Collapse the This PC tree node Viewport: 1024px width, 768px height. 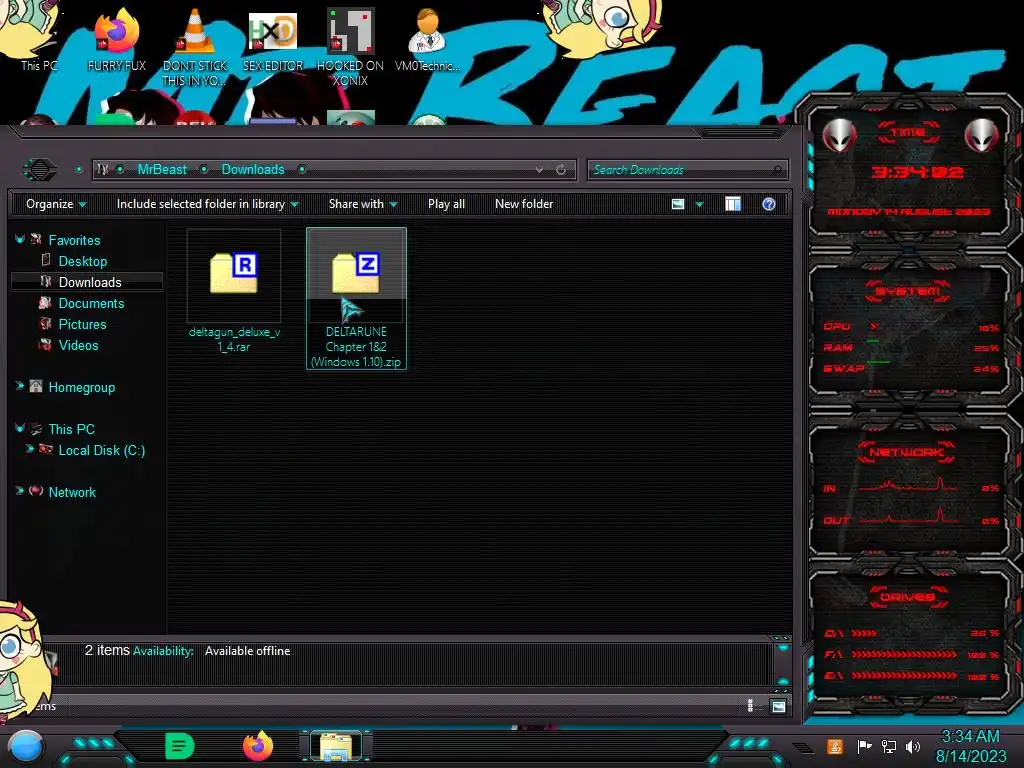click(20, 428)
